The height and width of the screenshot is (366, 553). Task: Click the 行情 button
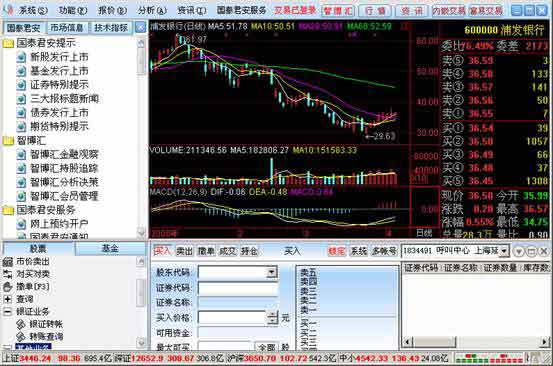(375, 11)
